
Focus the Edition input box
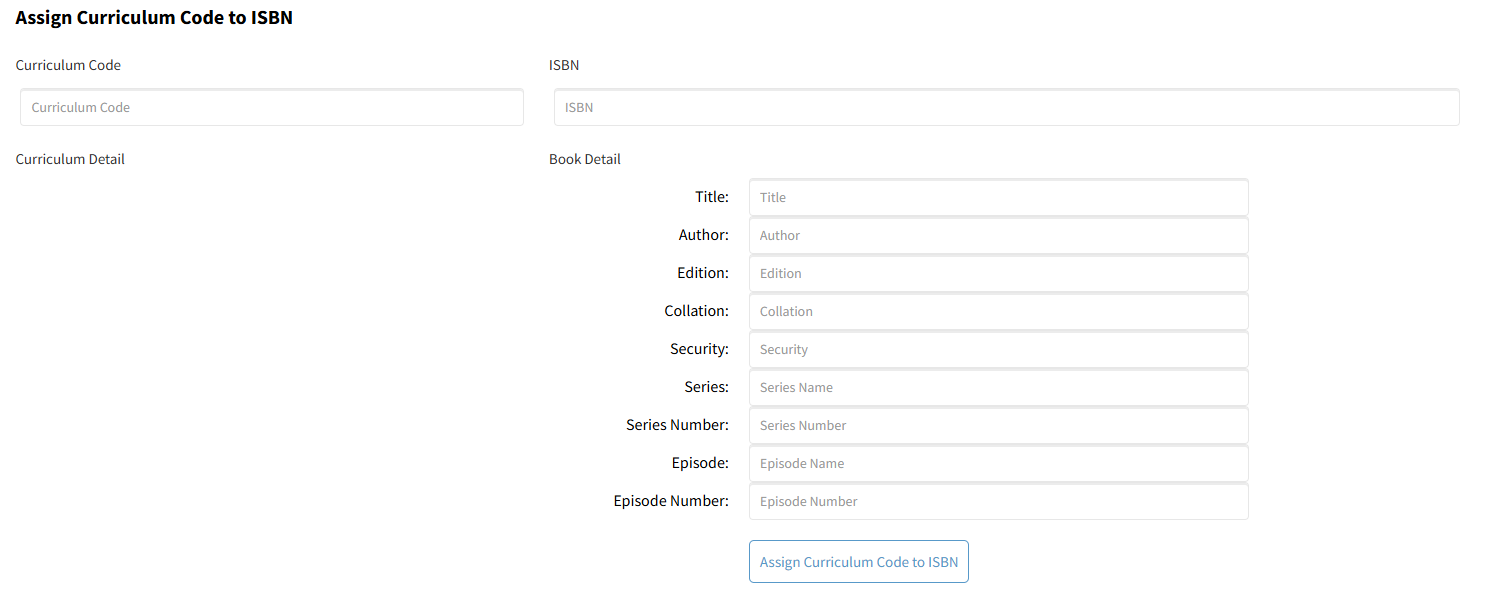click(999, 273)
